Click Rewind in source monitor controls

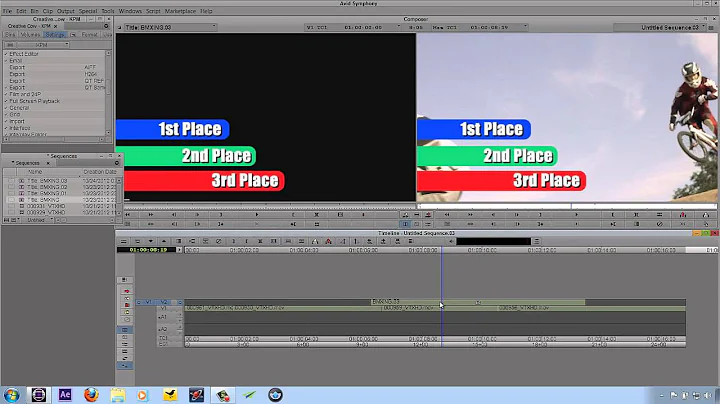128,214
